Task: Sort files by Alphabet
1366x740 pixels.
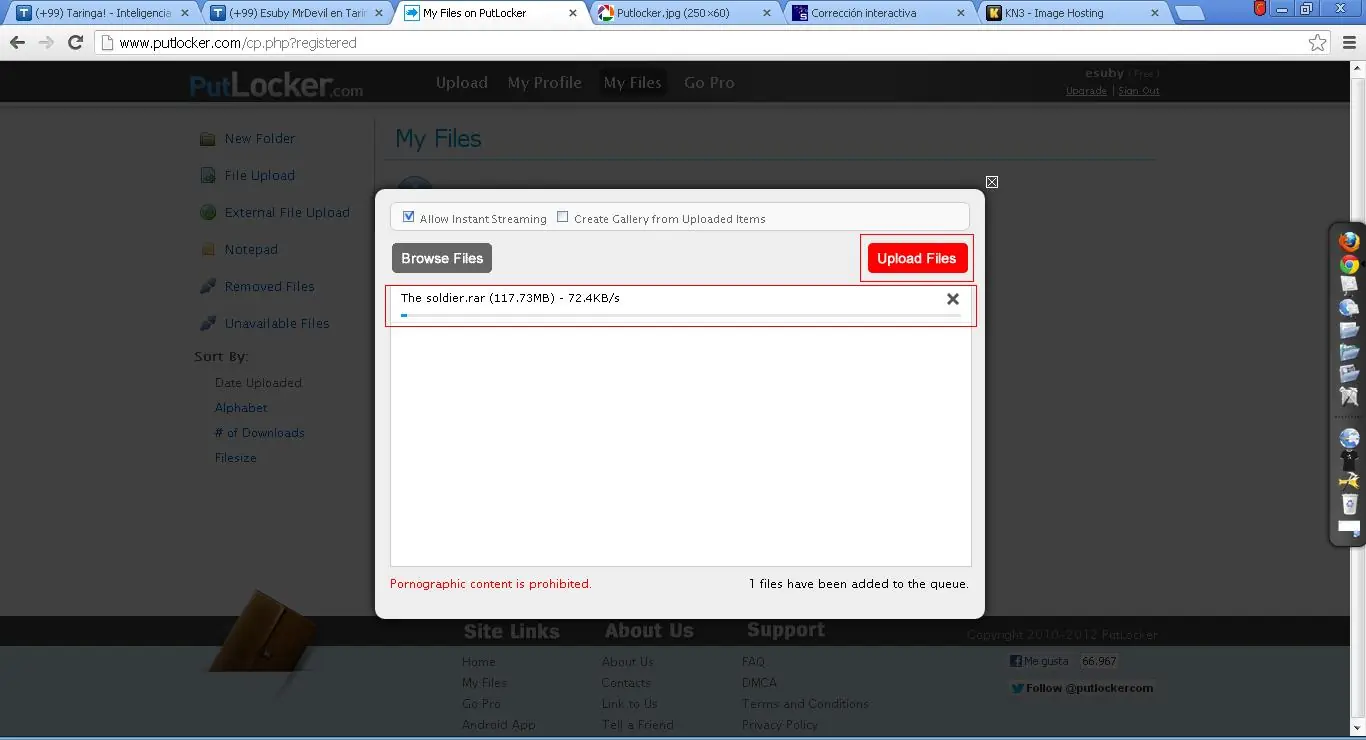Action: [241, 408]
